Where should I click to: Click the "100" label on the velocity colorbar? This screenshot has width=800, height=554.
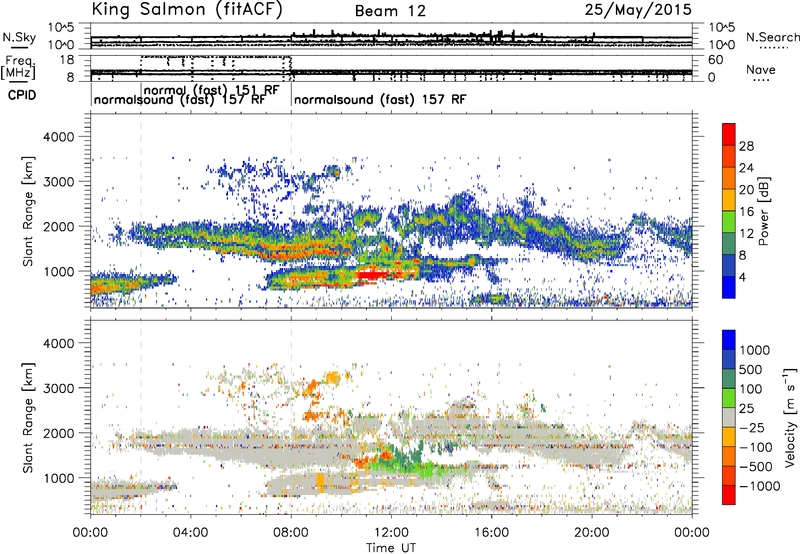751,389
